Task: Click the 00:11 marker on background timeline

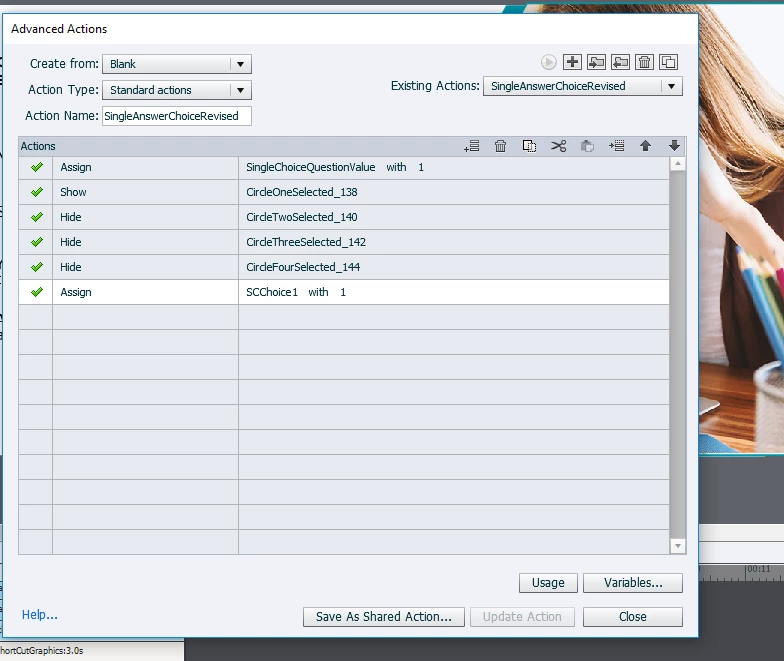Action: [x=759, y=569]
